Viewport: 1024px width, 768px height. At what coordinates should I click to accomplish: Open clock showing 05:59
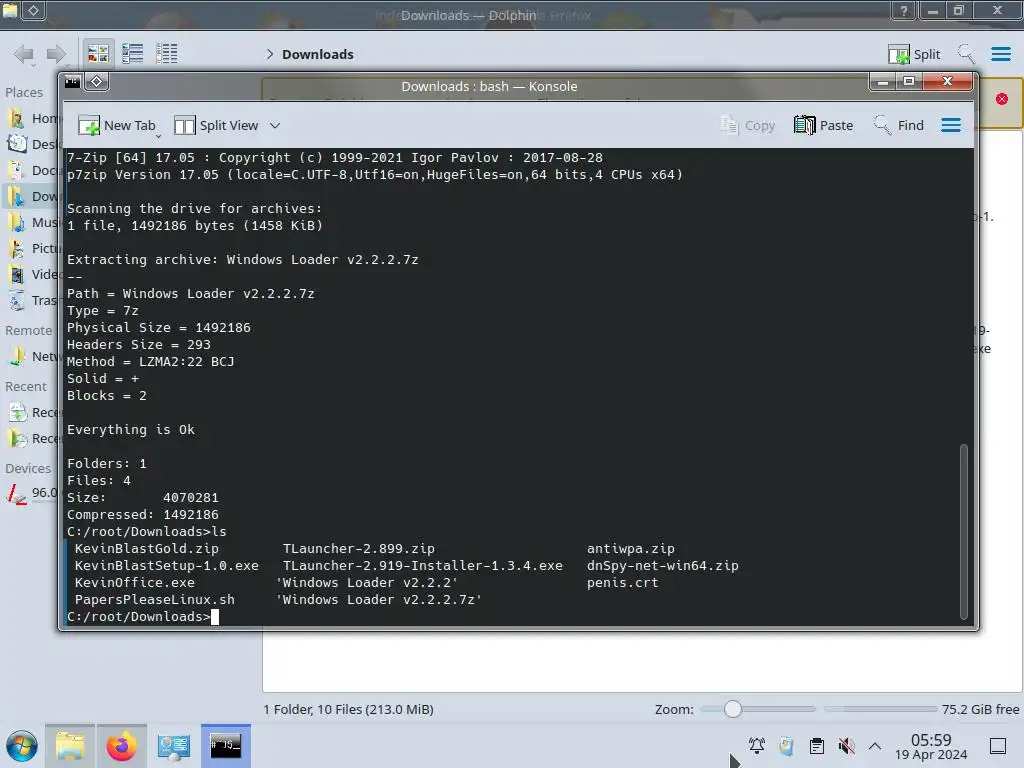[x=931, y=746]
